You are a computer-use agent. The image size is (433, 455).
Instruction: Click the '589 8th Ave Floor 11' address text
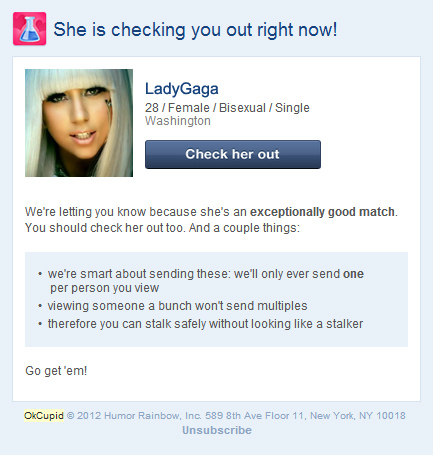tap(254, 416)
